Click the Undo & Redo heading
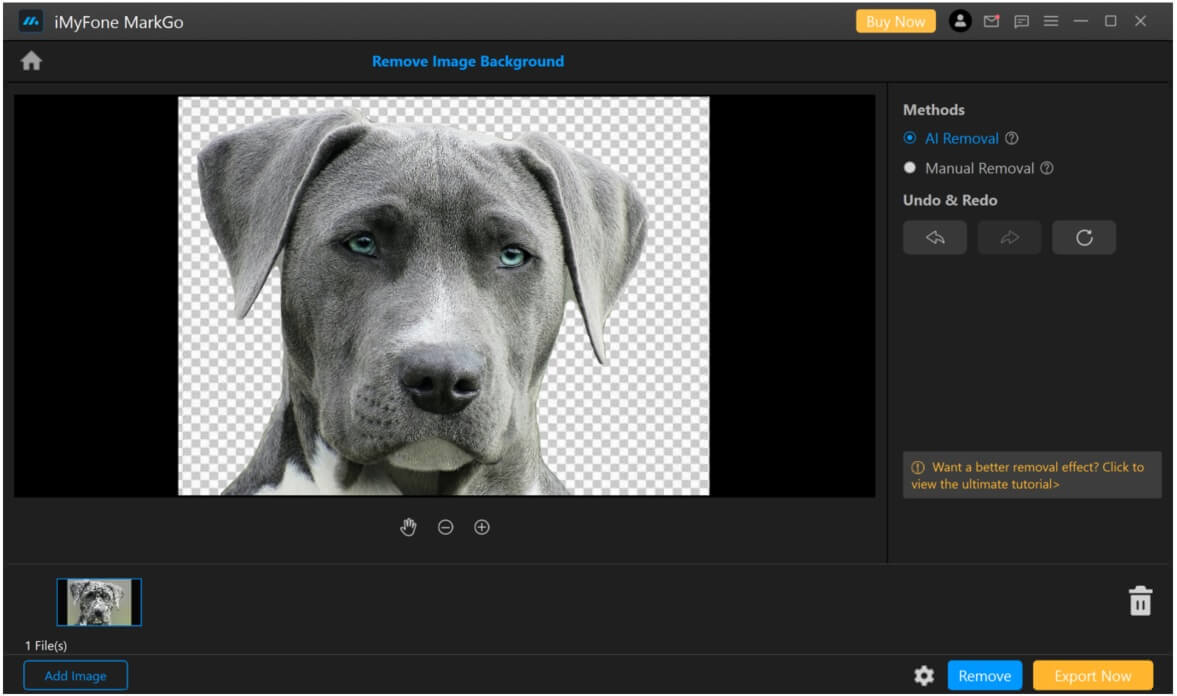The image size is (1177, 696). [950, 200]
